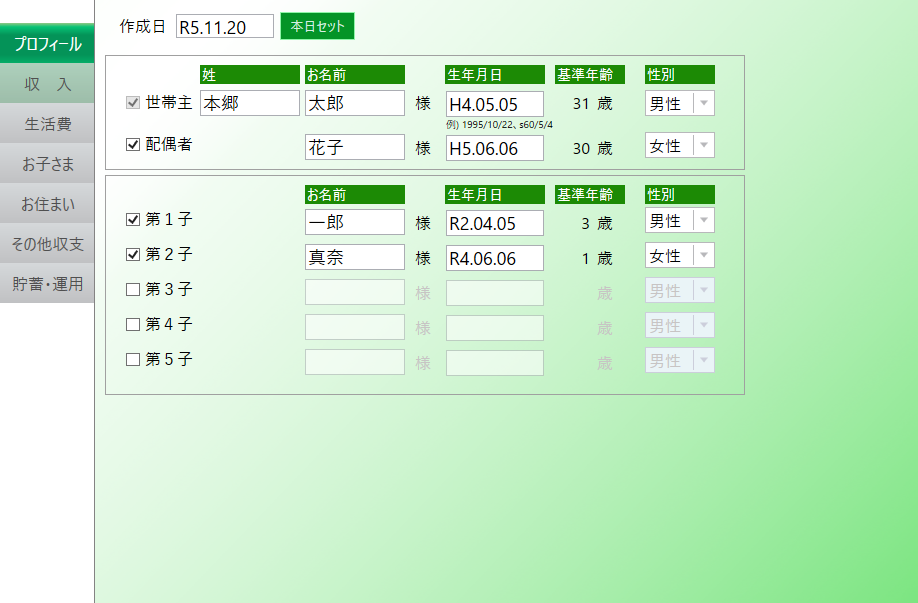
Task: Click the 本日セット button
Action: pos(317,26)
